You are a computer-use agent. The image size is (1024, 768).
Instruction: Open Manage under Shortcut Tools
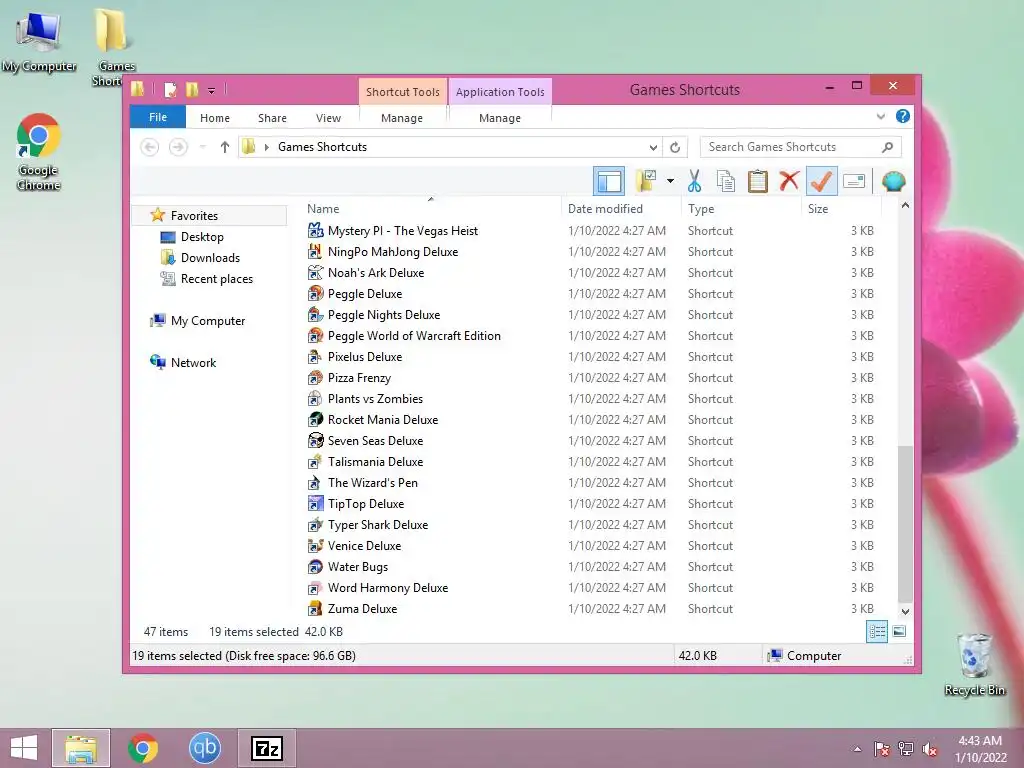click(402, 118)
